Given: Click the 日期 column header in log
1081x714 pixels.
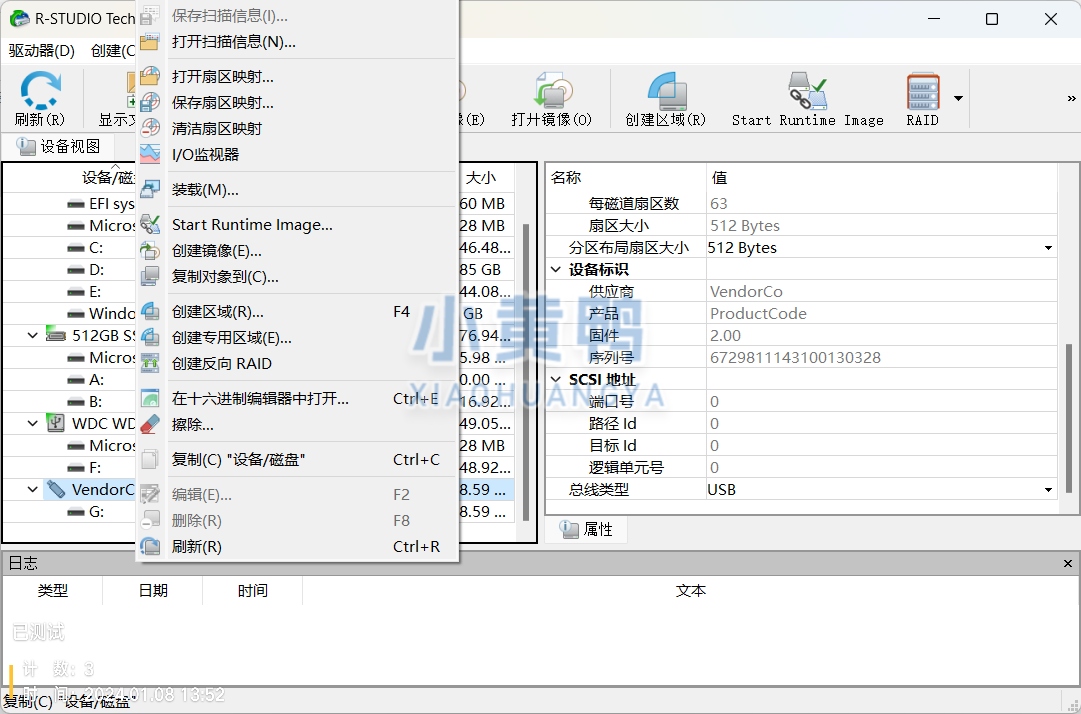Looking at the screenshot, I should click(153, 591).
